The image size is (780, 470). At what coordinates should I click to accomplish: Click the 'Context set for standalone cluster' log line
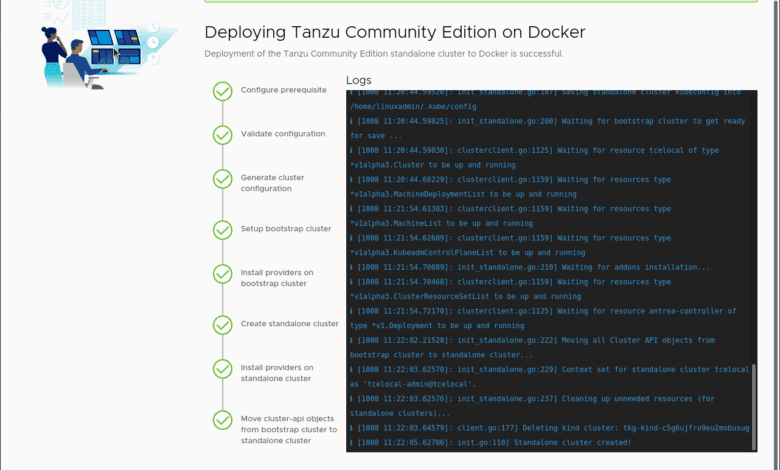[549, 376]
